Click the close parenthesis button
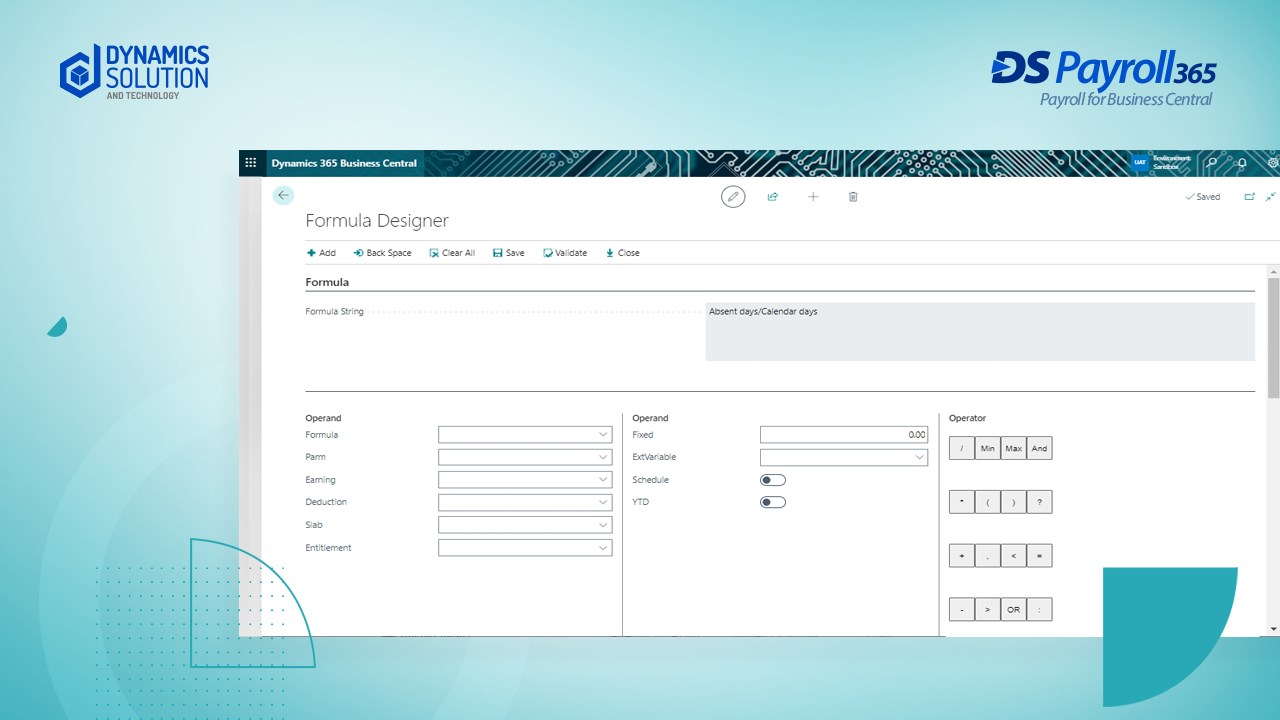 click(x=1013, y=502)
